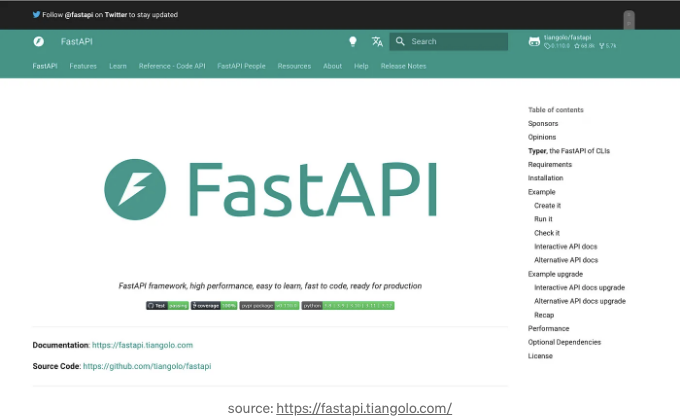Jump to Example upgrade section
Viewport: 680px width, 418px height.
[556, 274]
